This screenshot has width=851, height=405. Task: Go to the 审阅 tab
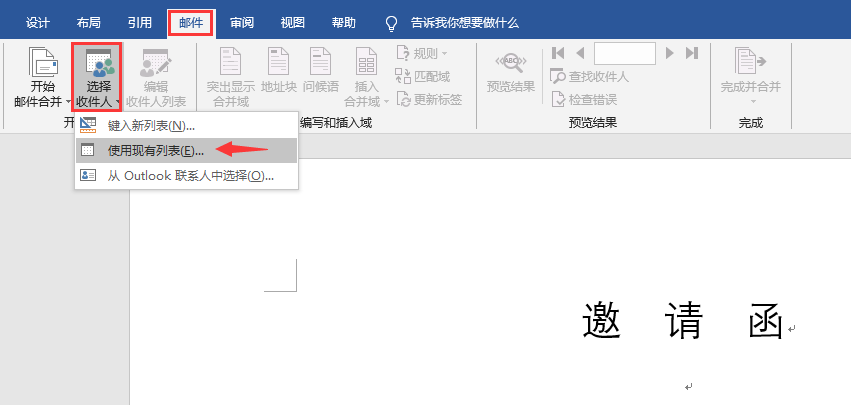click(242, 23)
